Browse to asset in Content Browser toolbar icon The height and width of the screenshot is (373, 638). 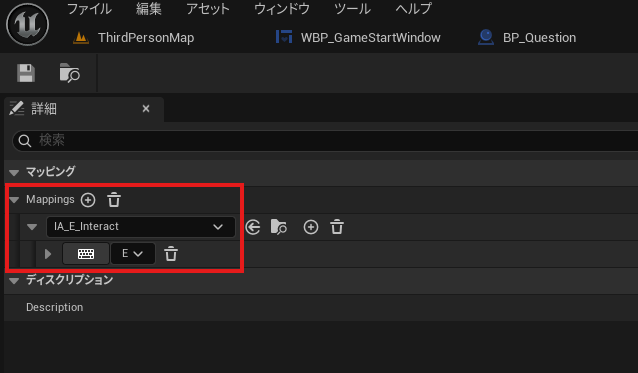coord(70,73)
